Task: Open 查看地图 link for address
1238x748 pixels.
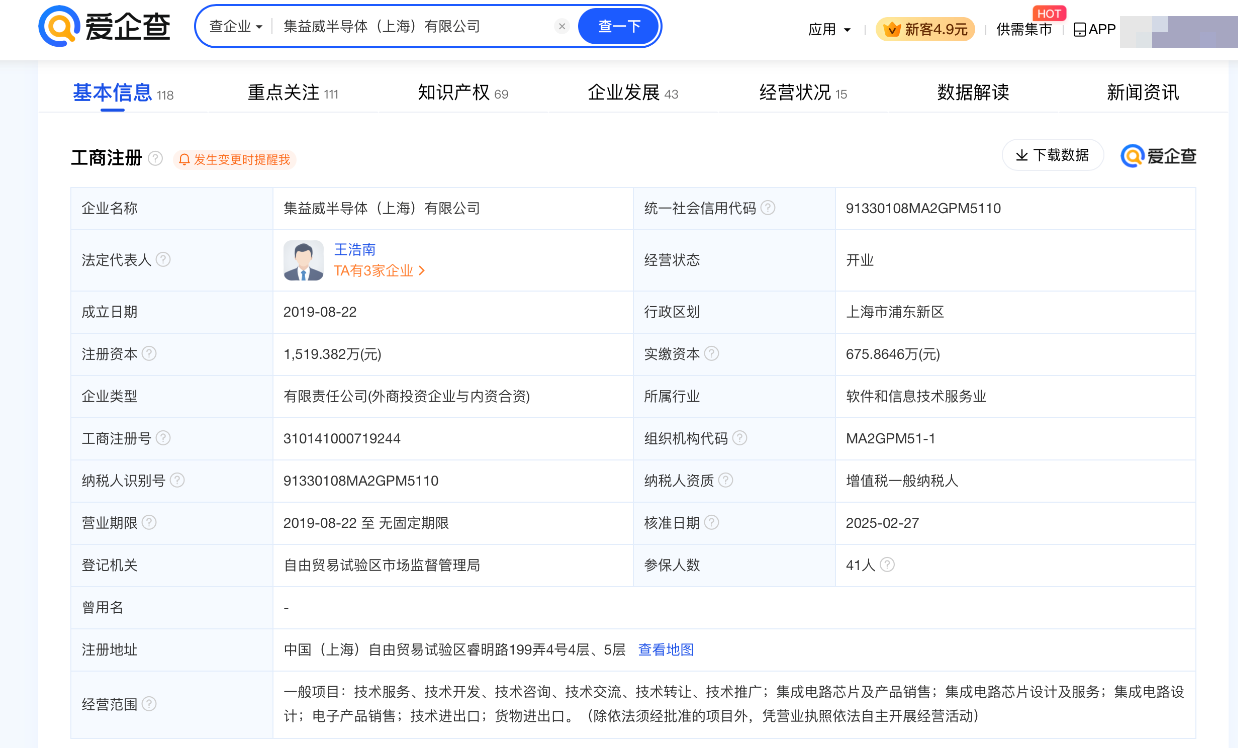Action: pyautogui.click(x=666, y=650)
